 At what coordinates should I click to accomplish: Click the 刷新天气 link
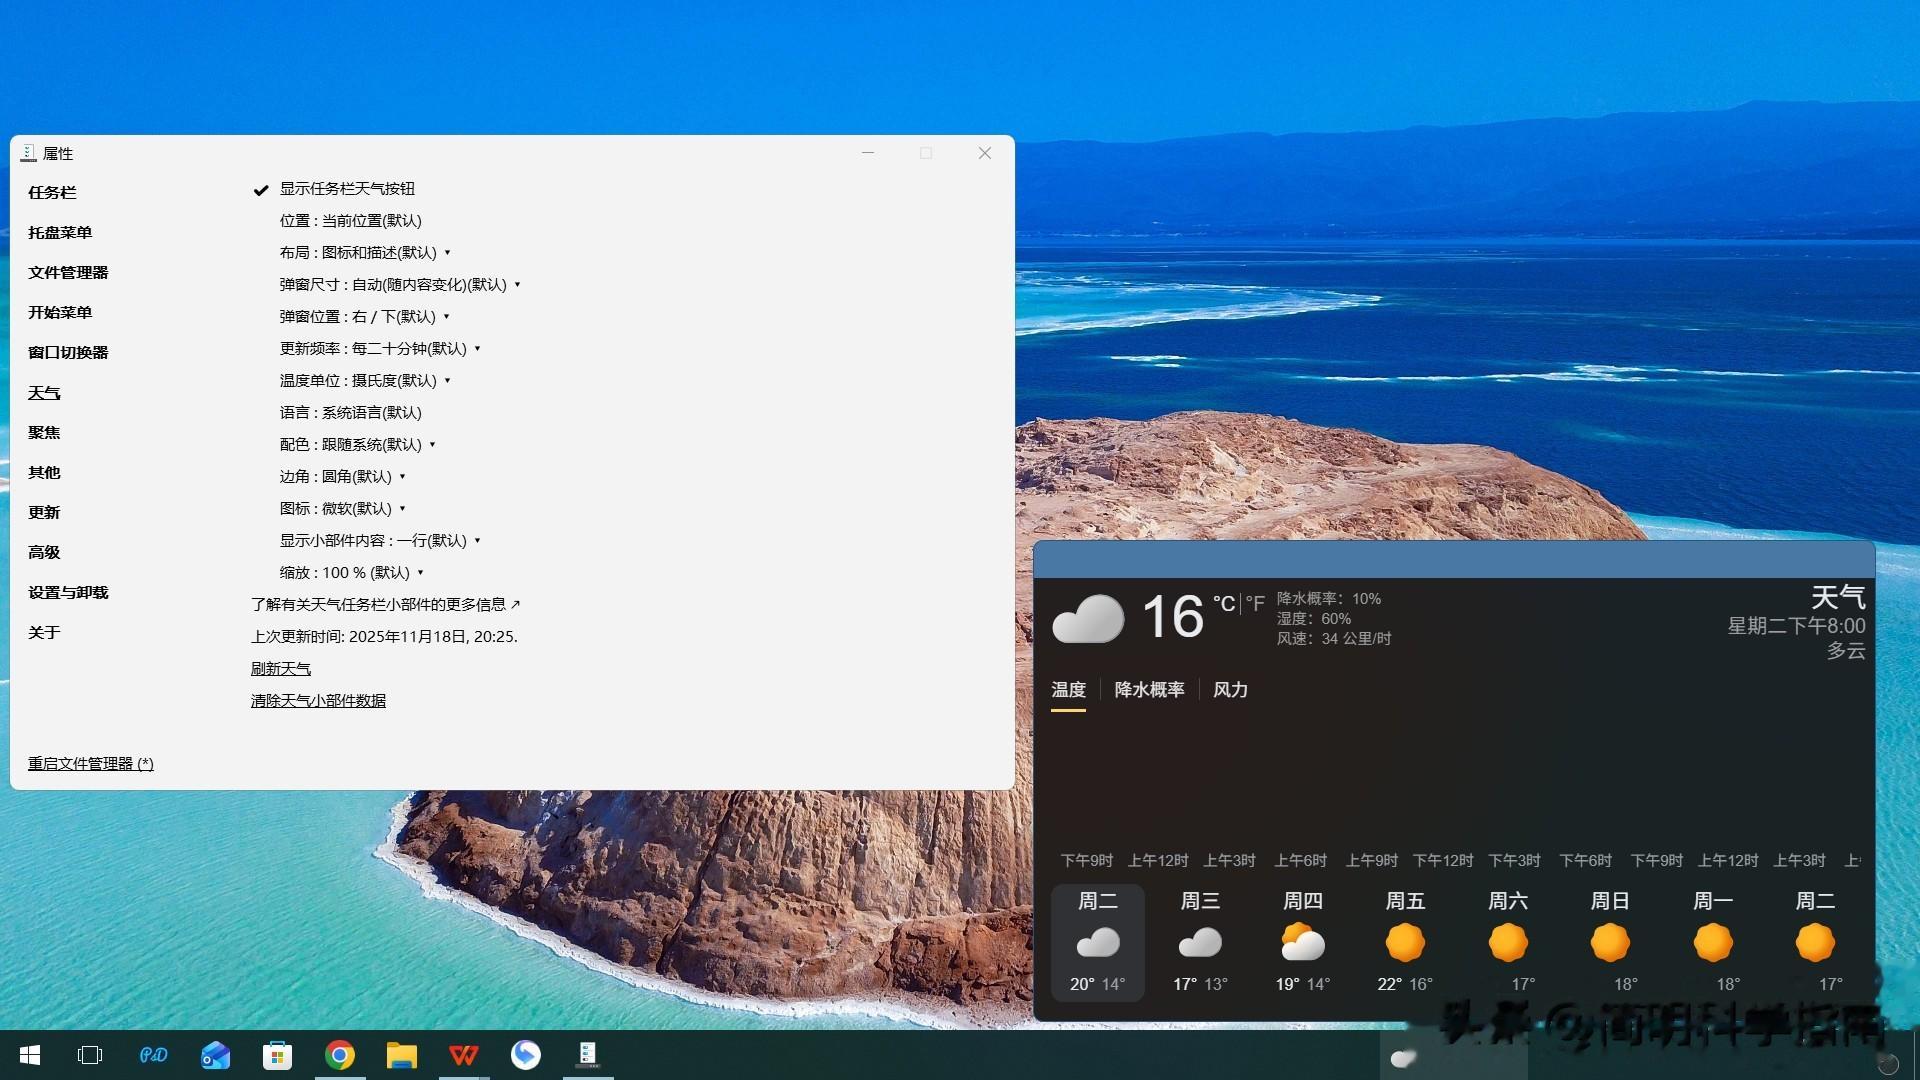(281, 668)
